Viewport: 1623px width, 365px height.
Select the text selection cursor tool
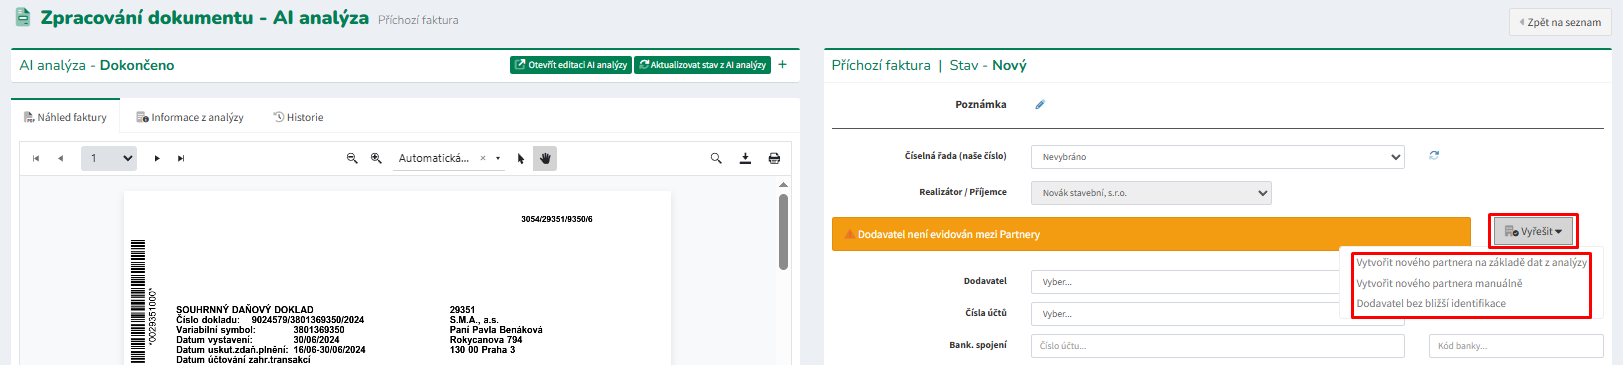(x=521, y=158)
